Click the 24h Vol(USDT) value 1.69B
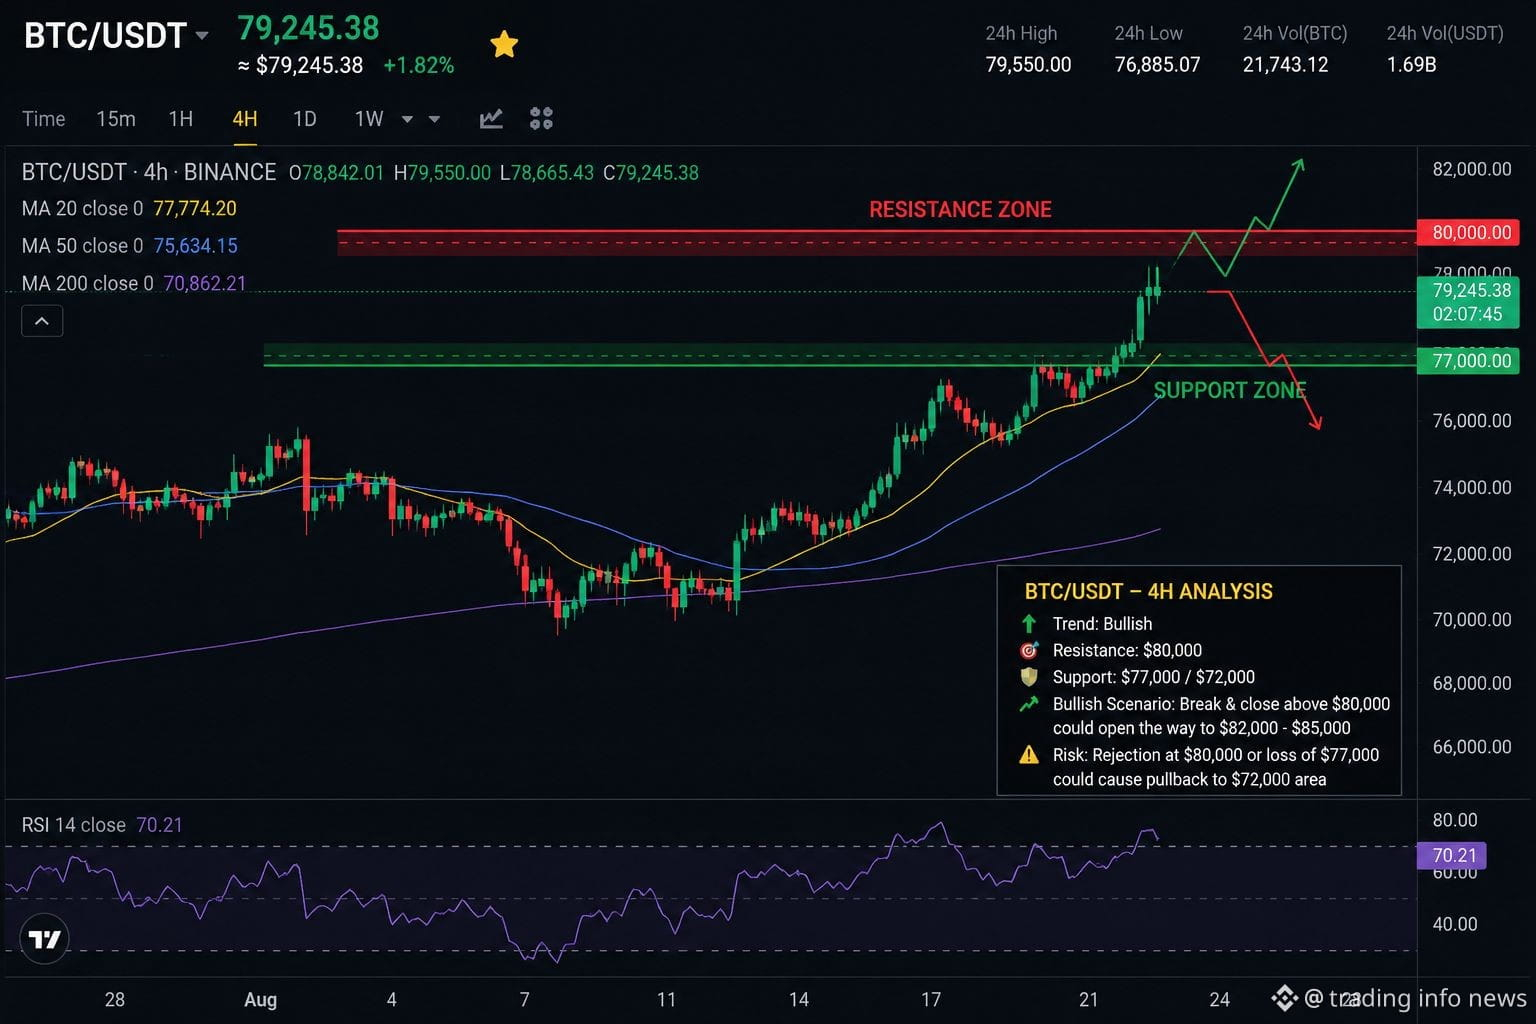 tap(1411, 65)
